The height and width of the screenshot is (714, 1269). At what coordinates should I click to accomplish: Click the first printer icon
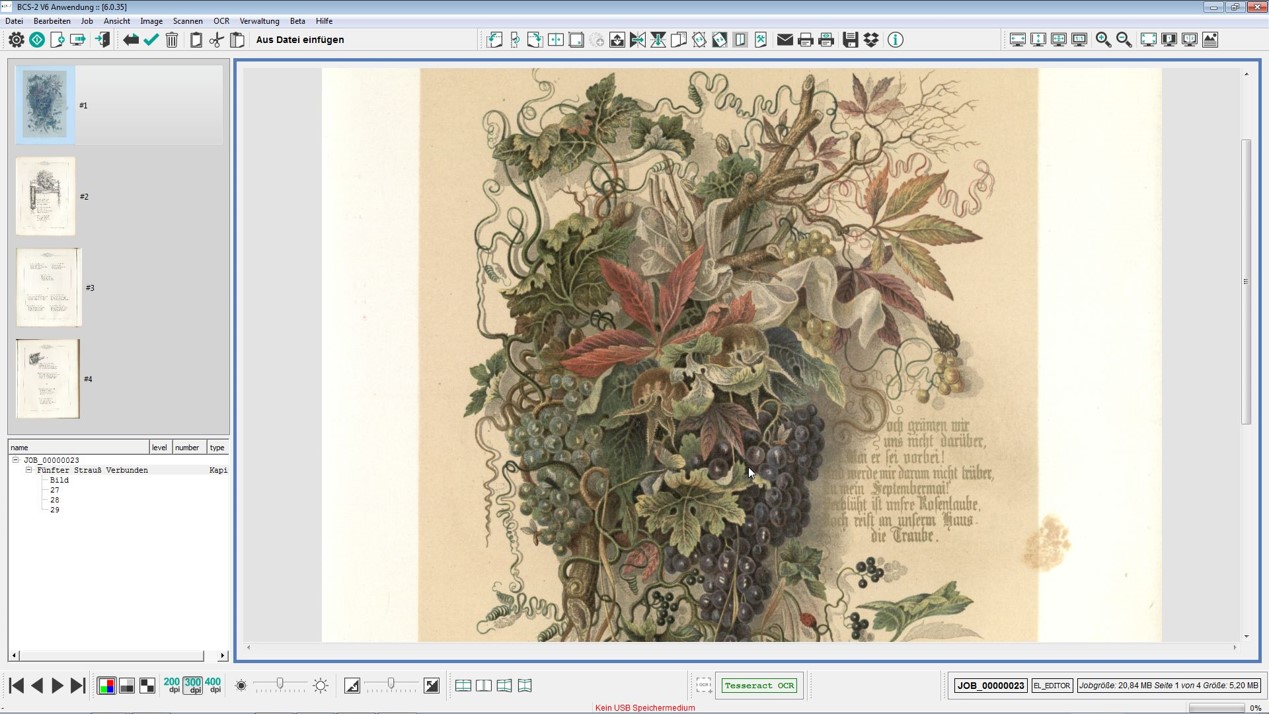pos(805,40)
